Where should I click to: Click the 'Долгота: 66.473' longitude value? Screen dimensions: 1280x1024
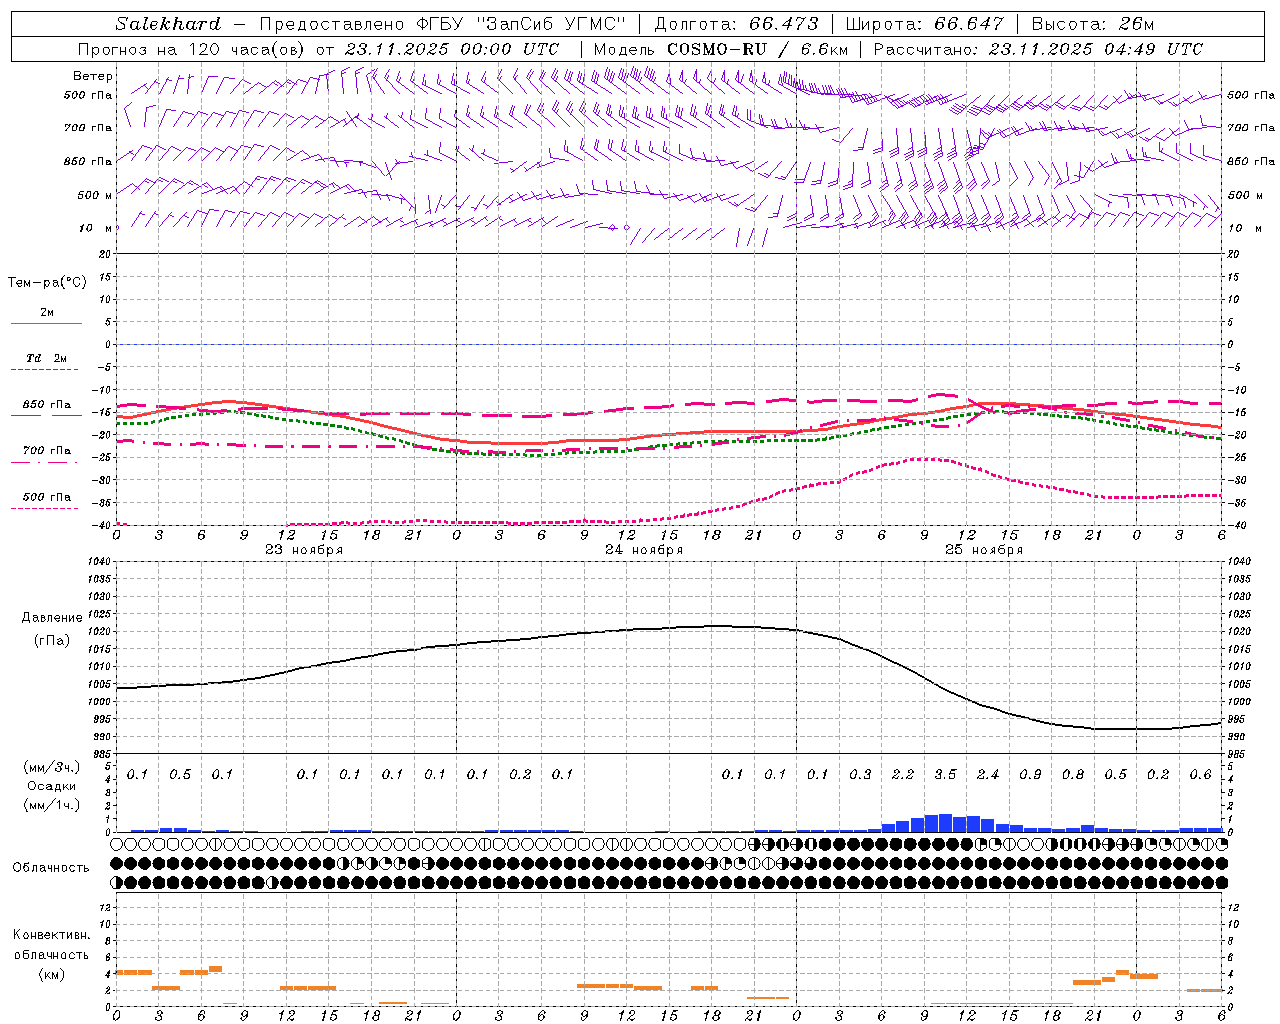coord(736,24)
